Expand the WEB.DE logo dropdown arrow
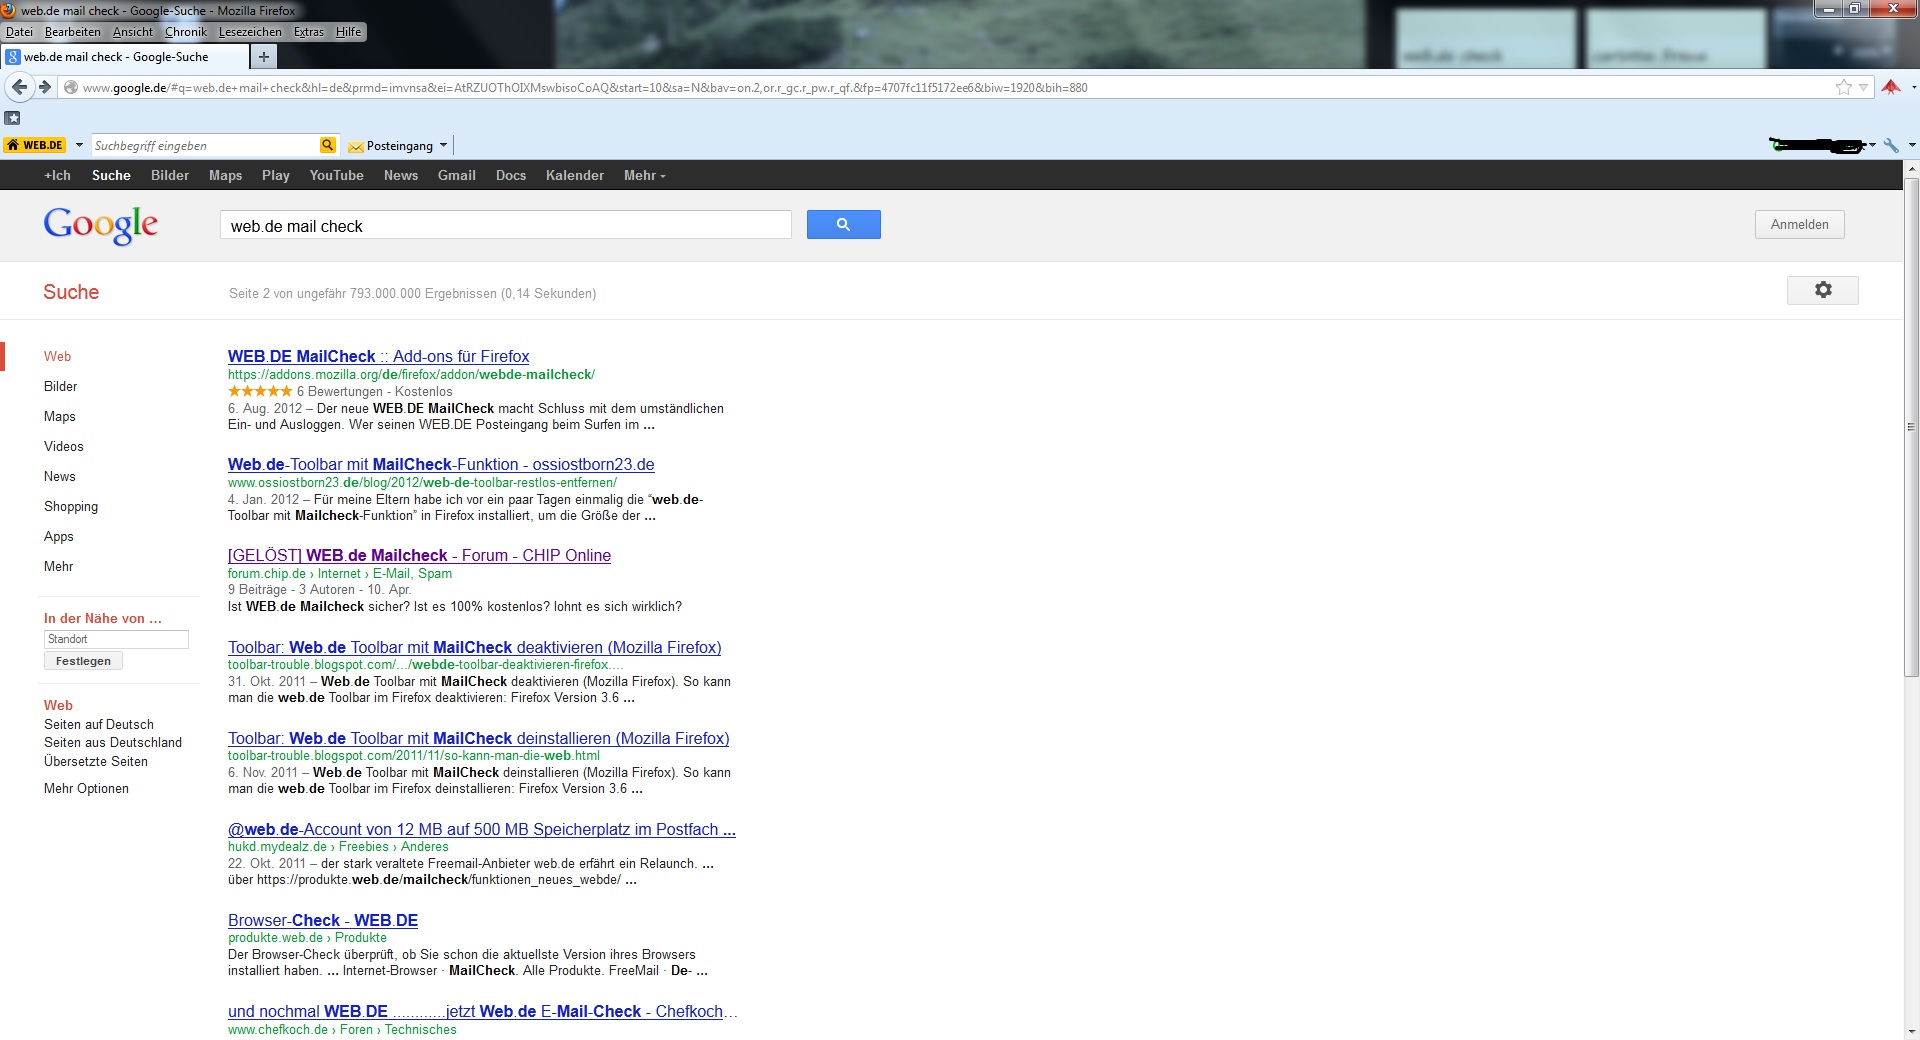The height and width of the screenshot is (1040, 1920). tap(79, 146)
